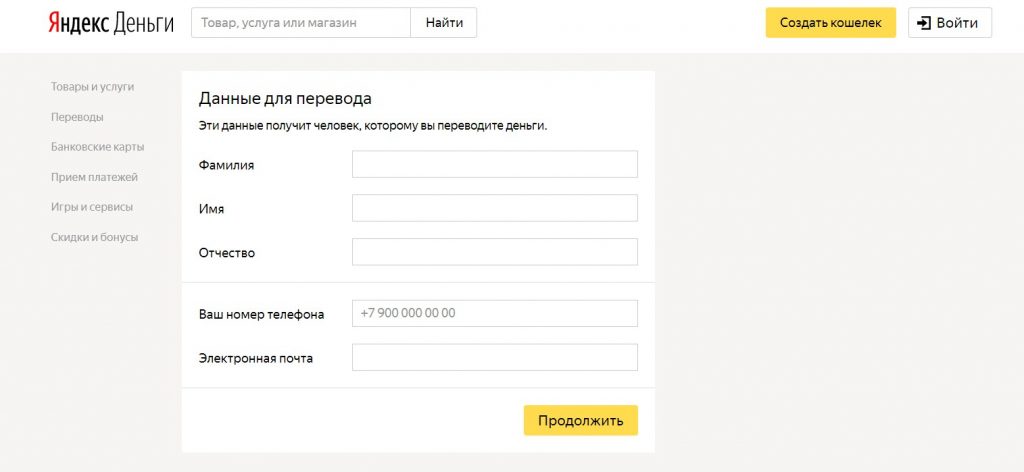Open Товары и услуги in the sidebar
This screenshot has width=1024, height=472.
92,87
